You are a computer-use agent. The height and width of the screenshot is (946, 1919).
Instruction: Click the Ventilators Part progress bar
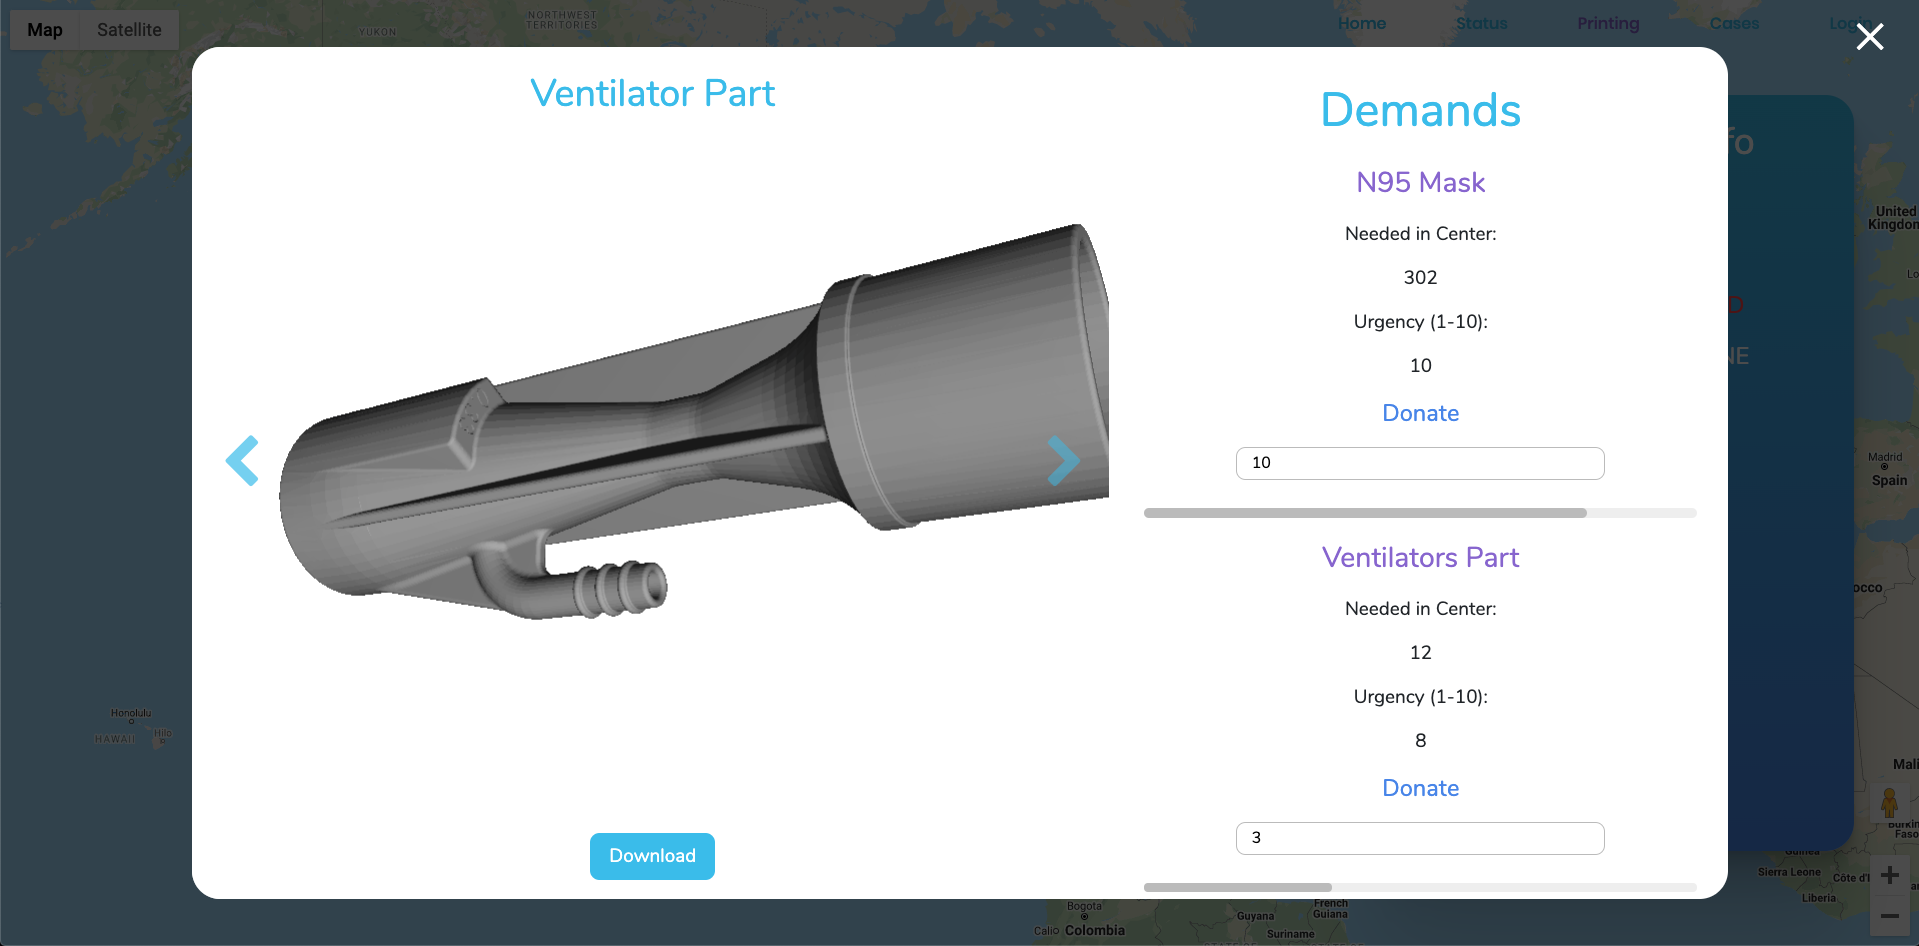1420,888
